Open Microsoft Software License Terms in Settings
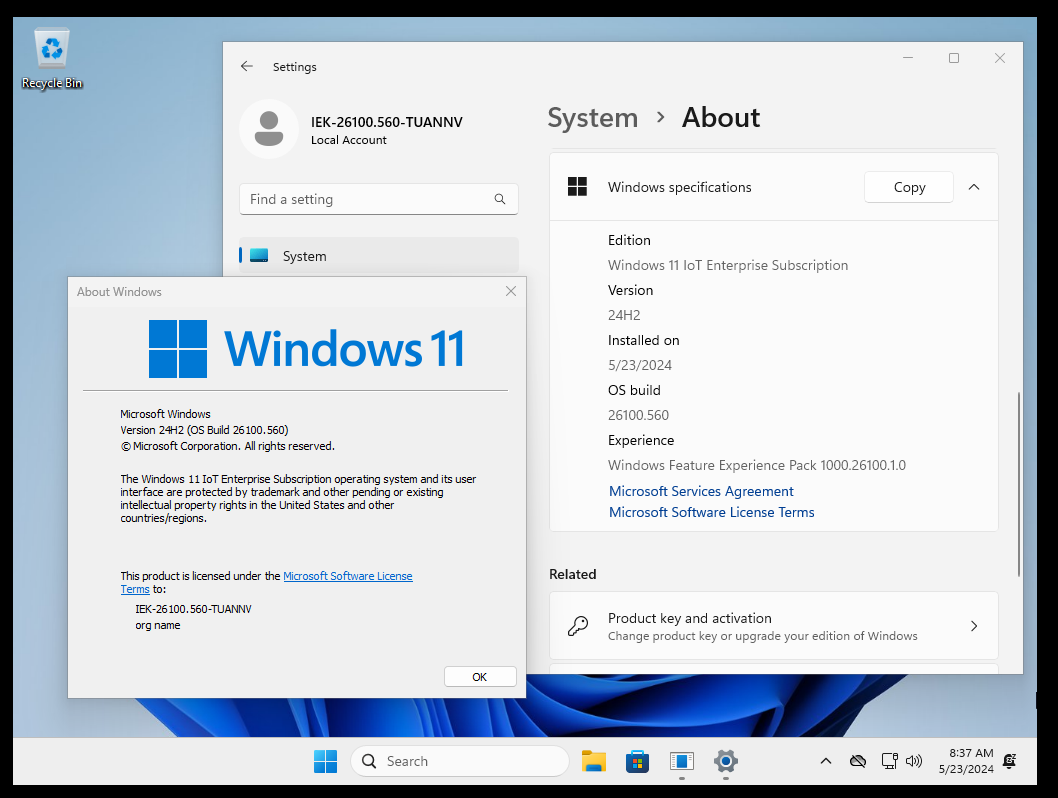Screen dimensions: 1058x798 pyautogui.click(x=711, y=512)
